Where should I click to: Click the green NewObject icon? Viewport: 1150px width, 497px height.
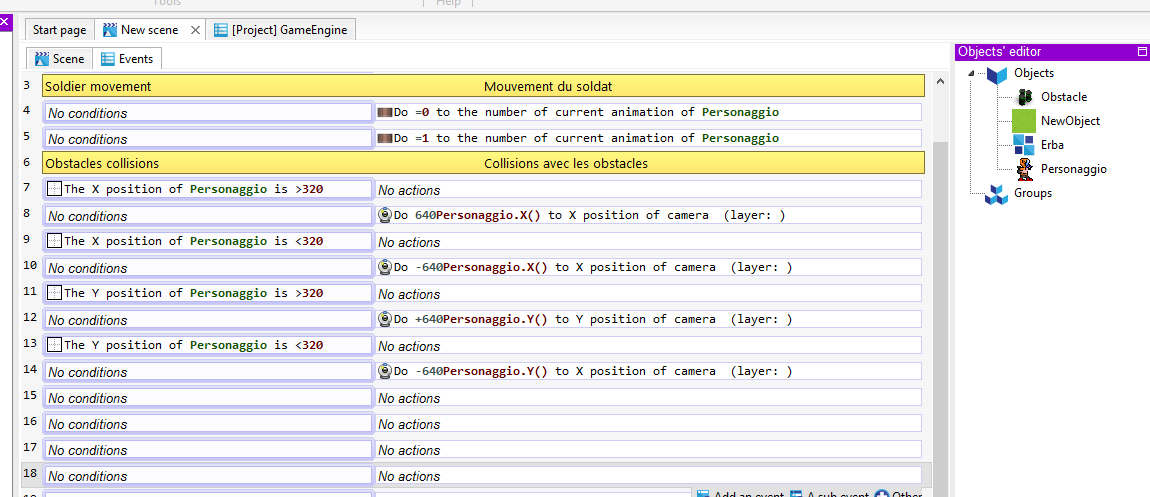[x=1024, y=121]
